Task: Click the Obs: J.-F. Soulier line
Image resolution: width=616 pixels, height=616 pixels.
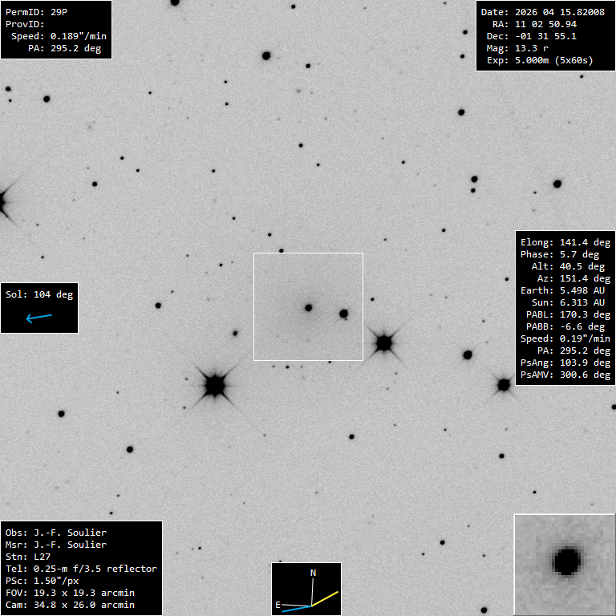Action: pyautogui.click(x=56, y=532)
